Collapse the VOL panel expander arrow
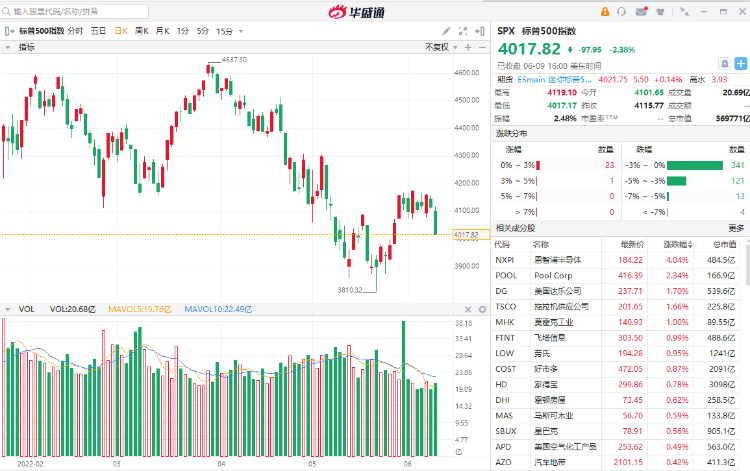This screenshot has height=471, width=750. pos(8,310)
